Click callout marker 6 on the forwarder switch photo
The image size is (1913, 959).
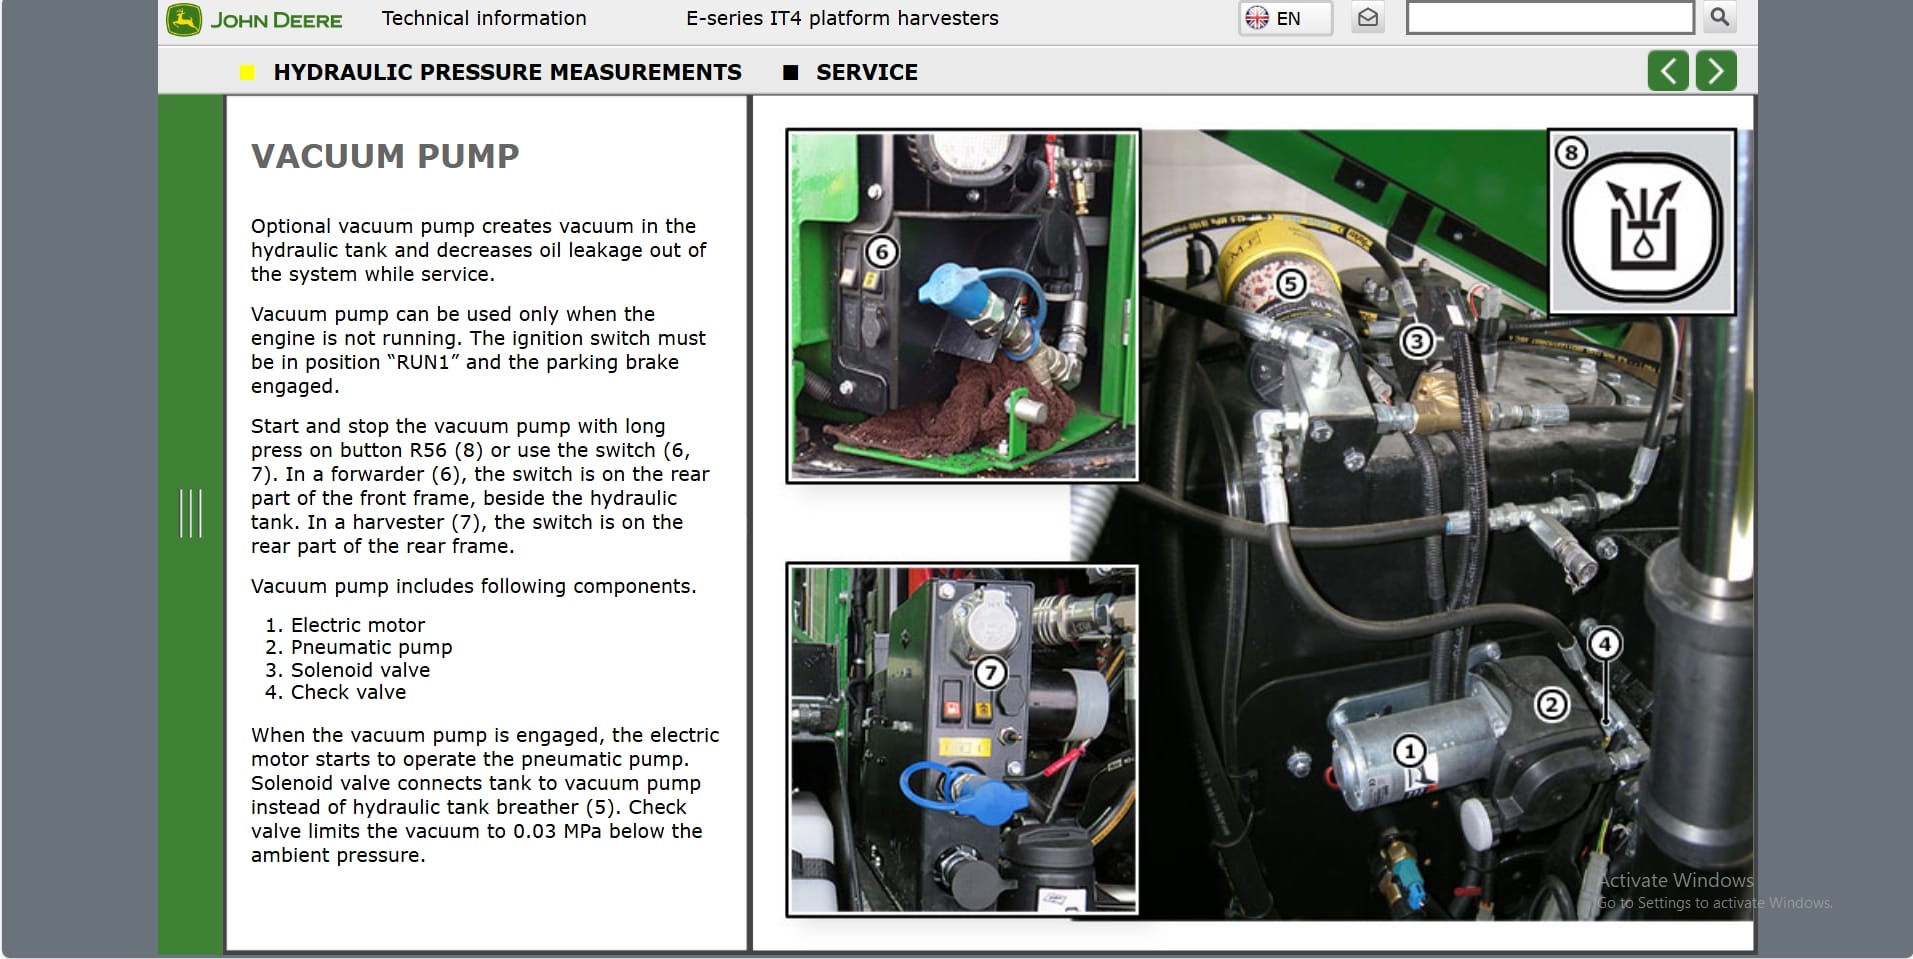(x=881, y=251)
